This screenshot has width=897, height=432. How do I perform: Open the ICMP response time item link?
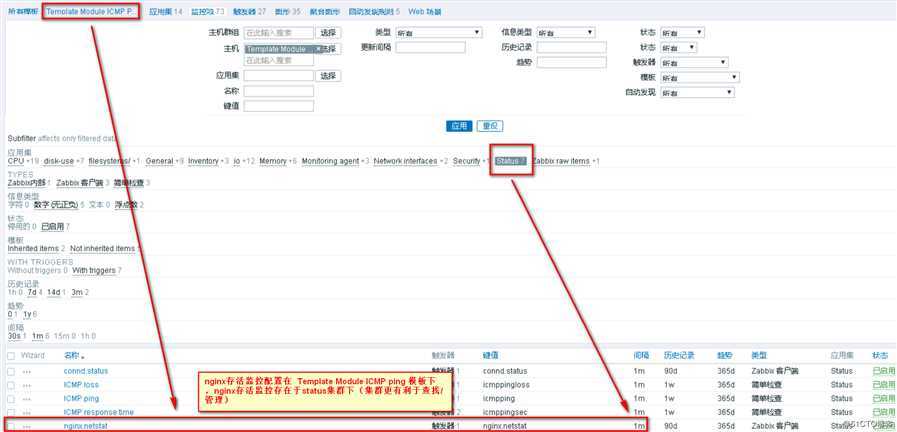point(99,413)
